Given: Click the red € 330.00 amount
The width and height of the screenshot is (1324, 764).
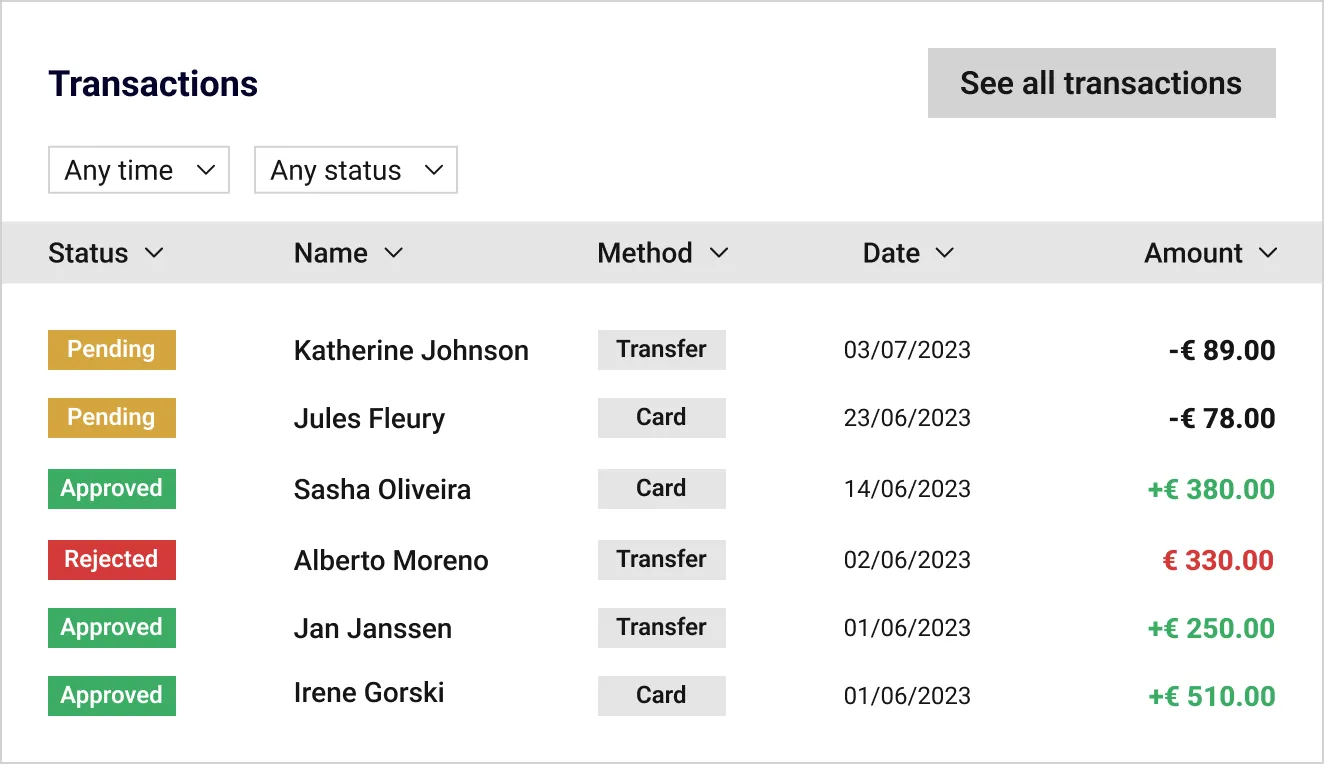Looking at the screenshot, I should (1218, 560).
